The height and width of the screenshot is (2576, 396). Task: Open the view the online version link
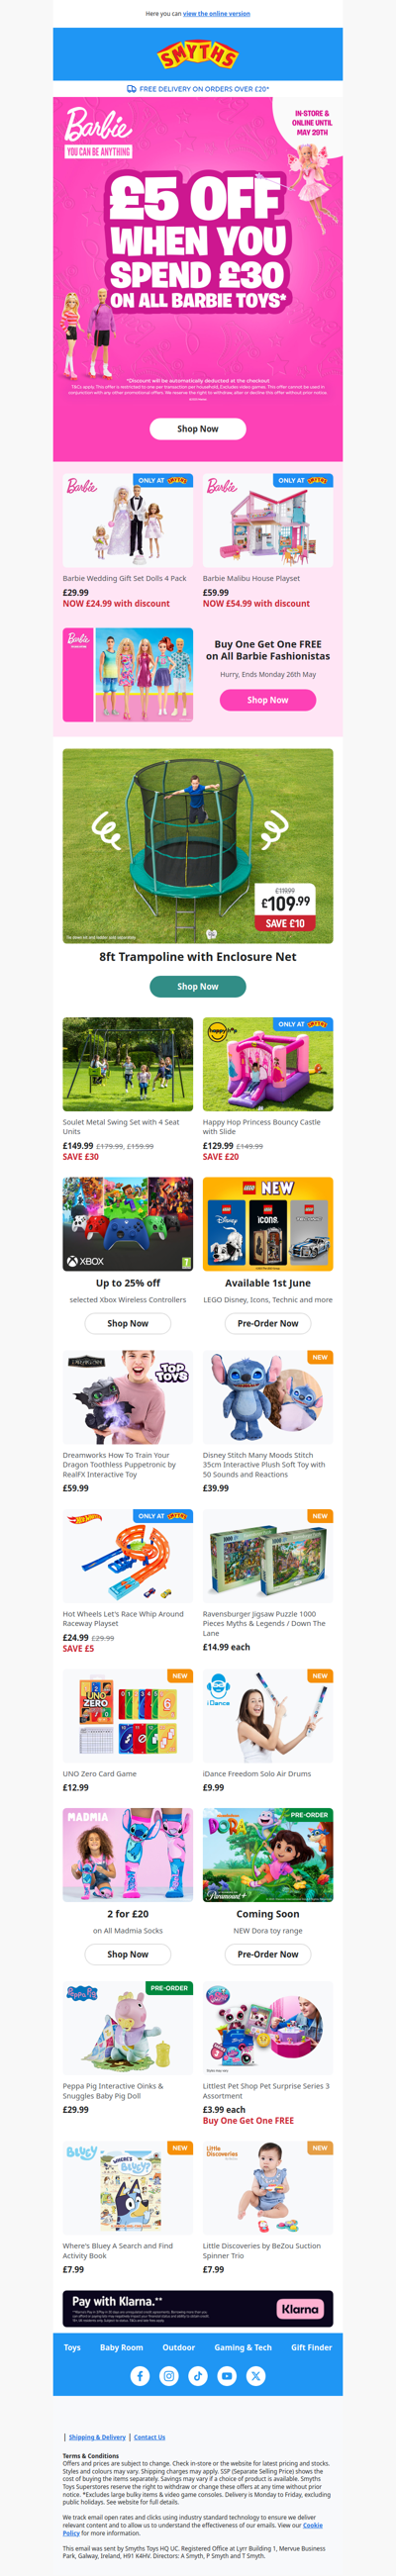point(216,14)
